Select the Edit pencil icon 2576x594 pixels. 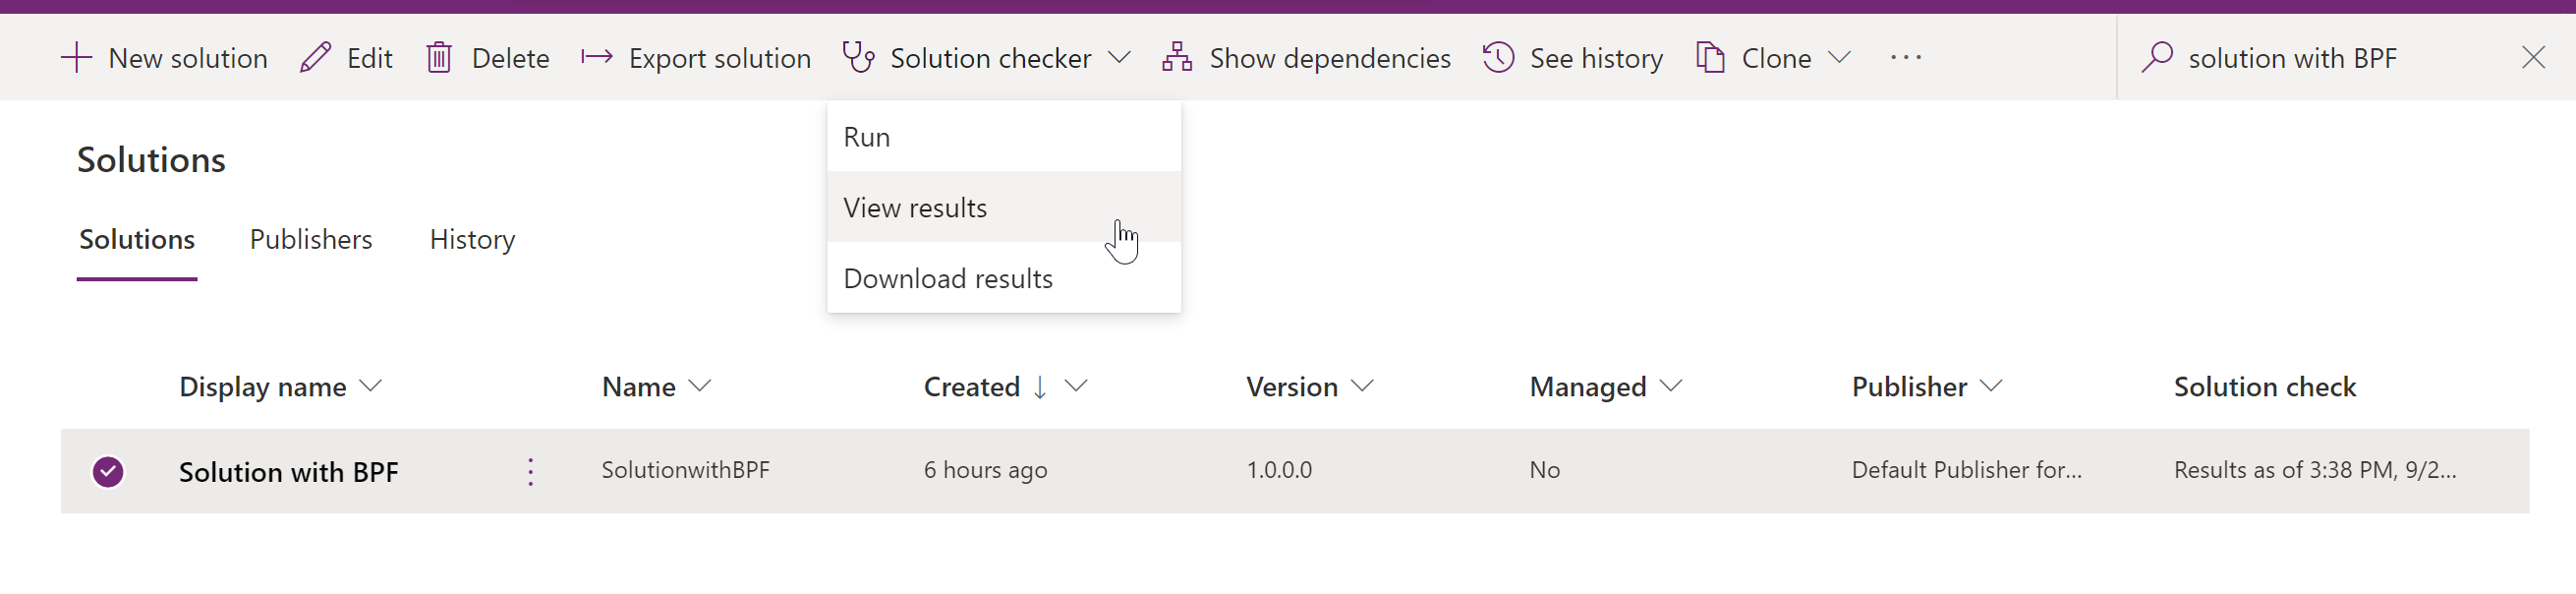coord(315,57)
